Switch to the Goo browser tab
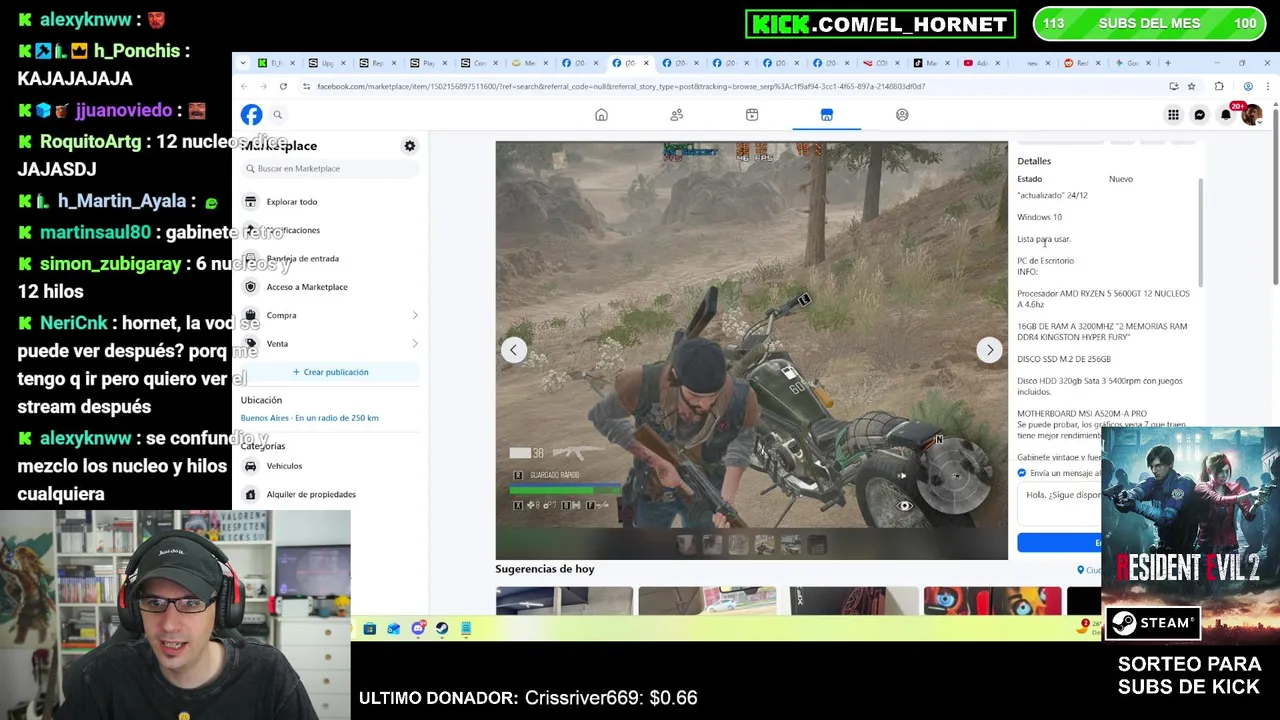Viewport: 1280px width, 720px height. (1132, 63)
